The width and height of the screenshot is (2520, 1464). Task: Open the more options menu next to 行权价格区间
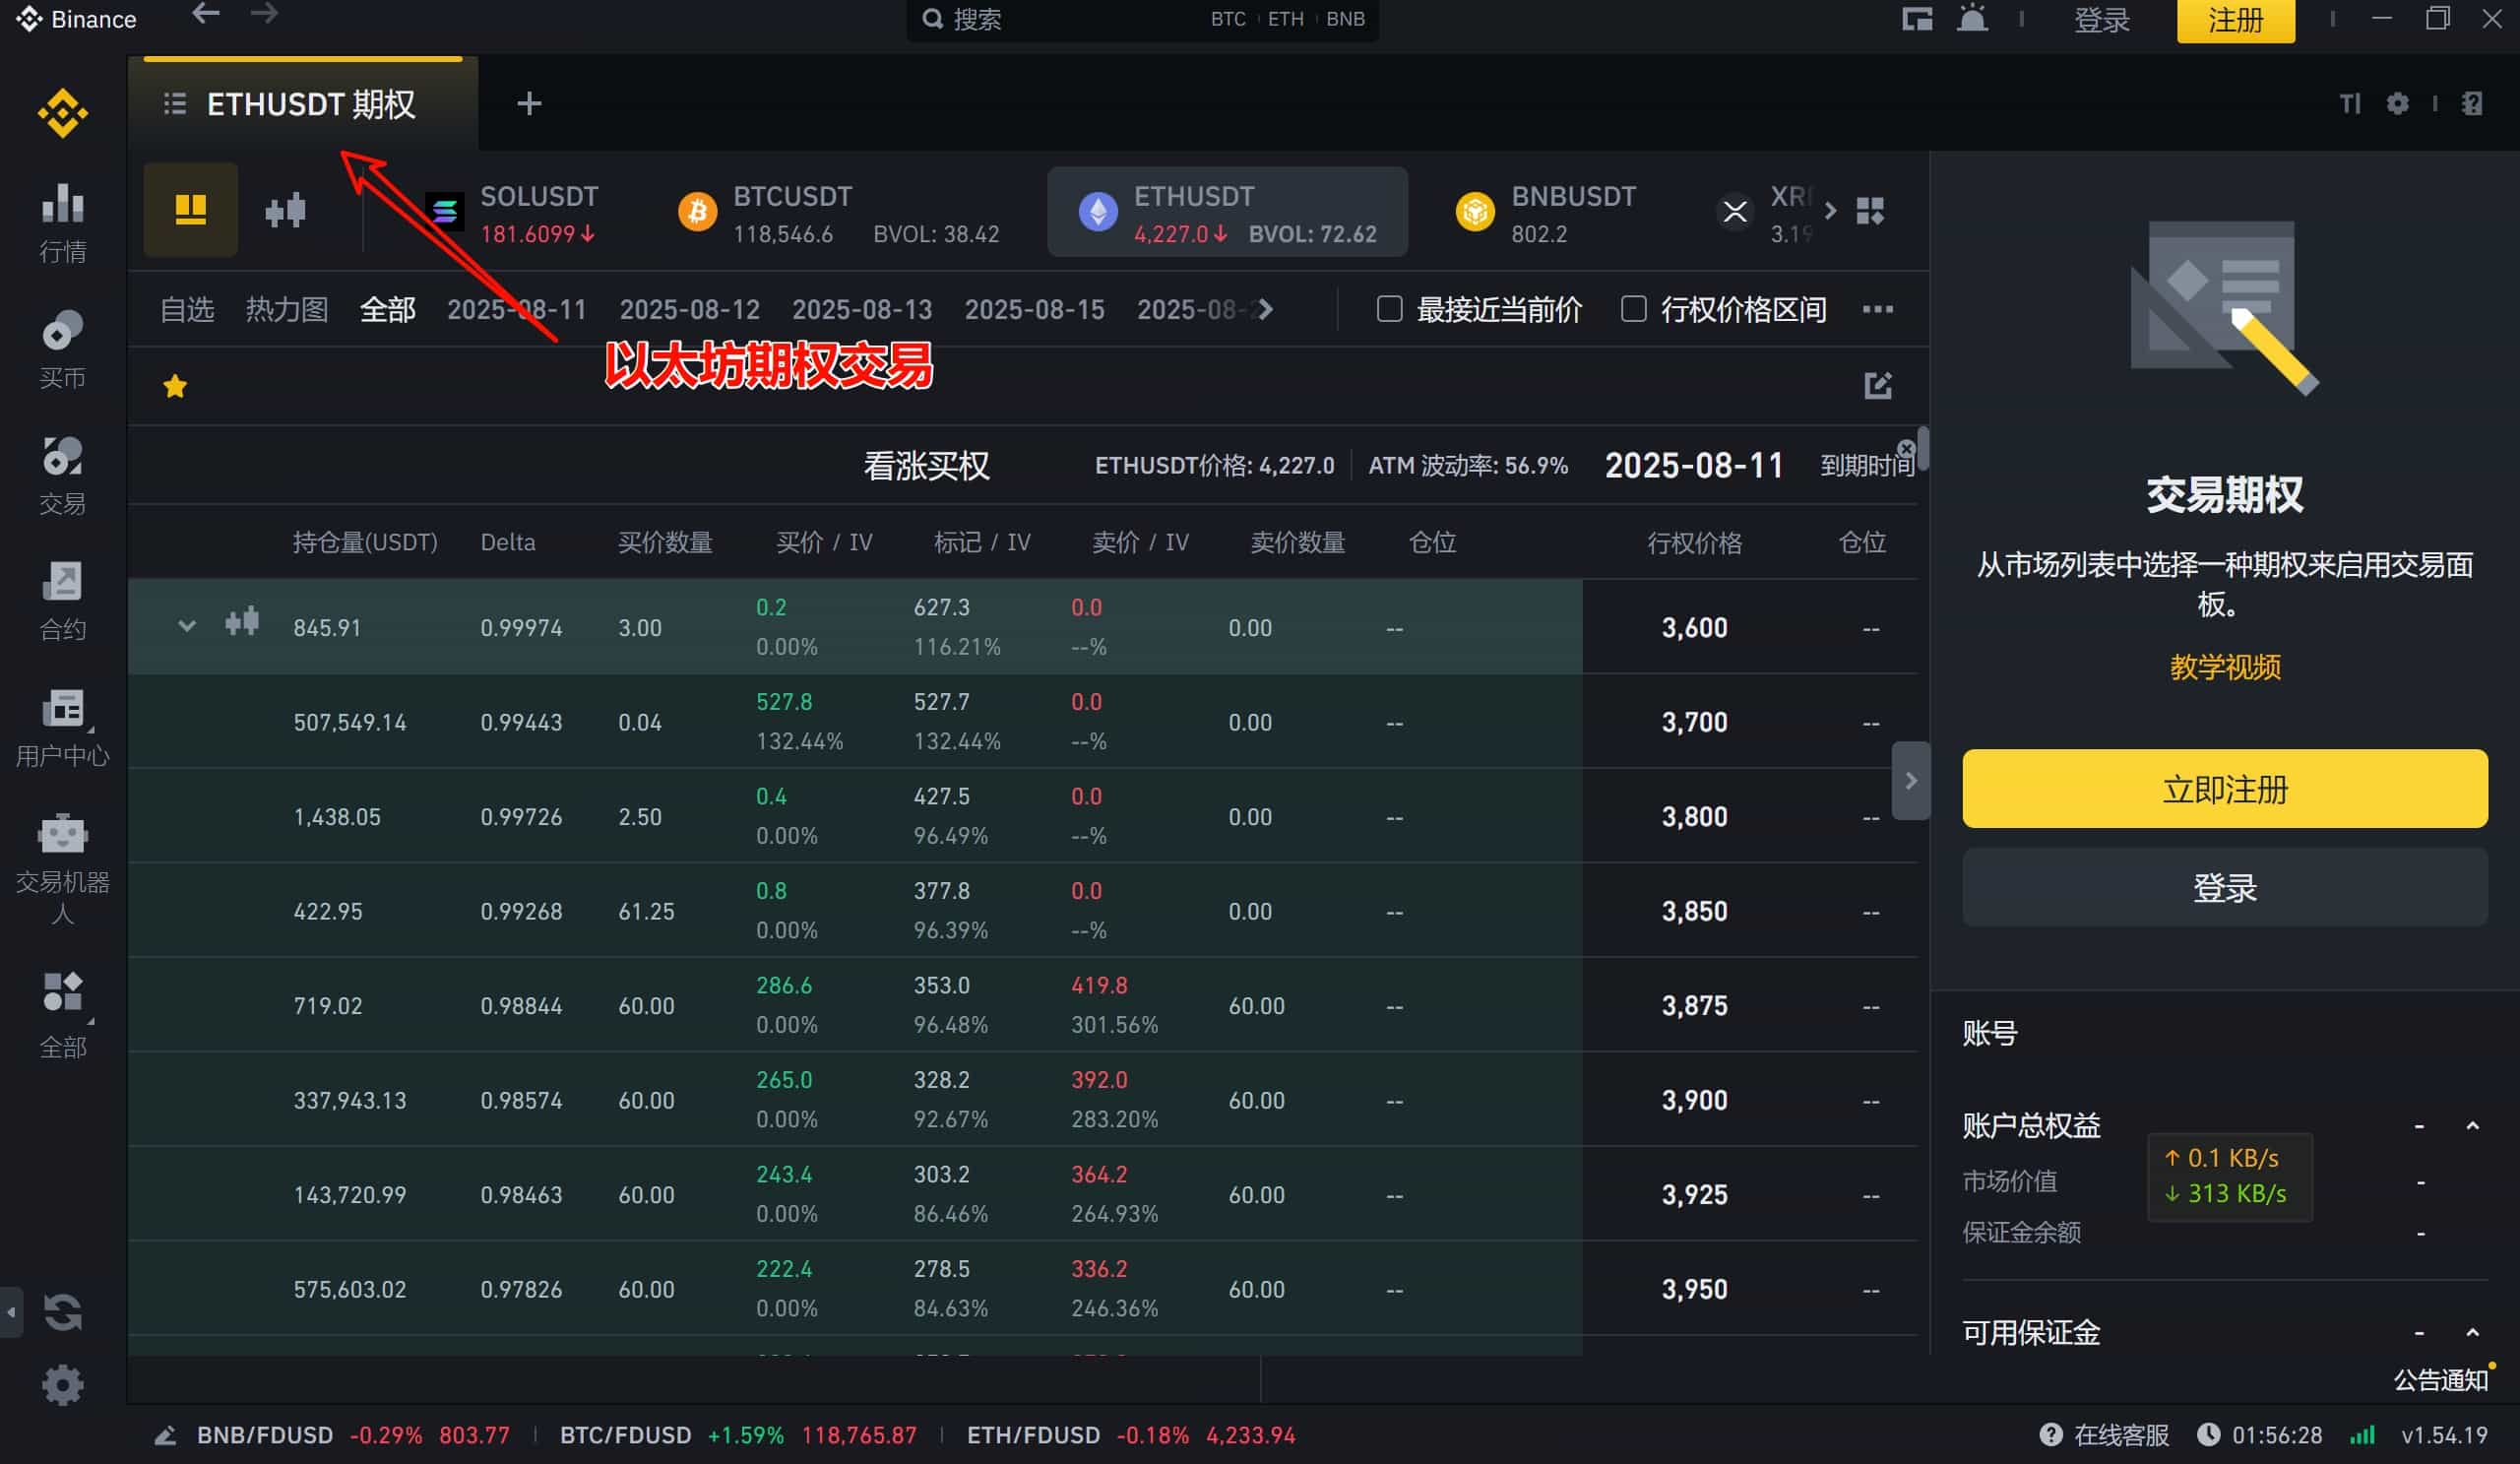tap(1878, 310)
